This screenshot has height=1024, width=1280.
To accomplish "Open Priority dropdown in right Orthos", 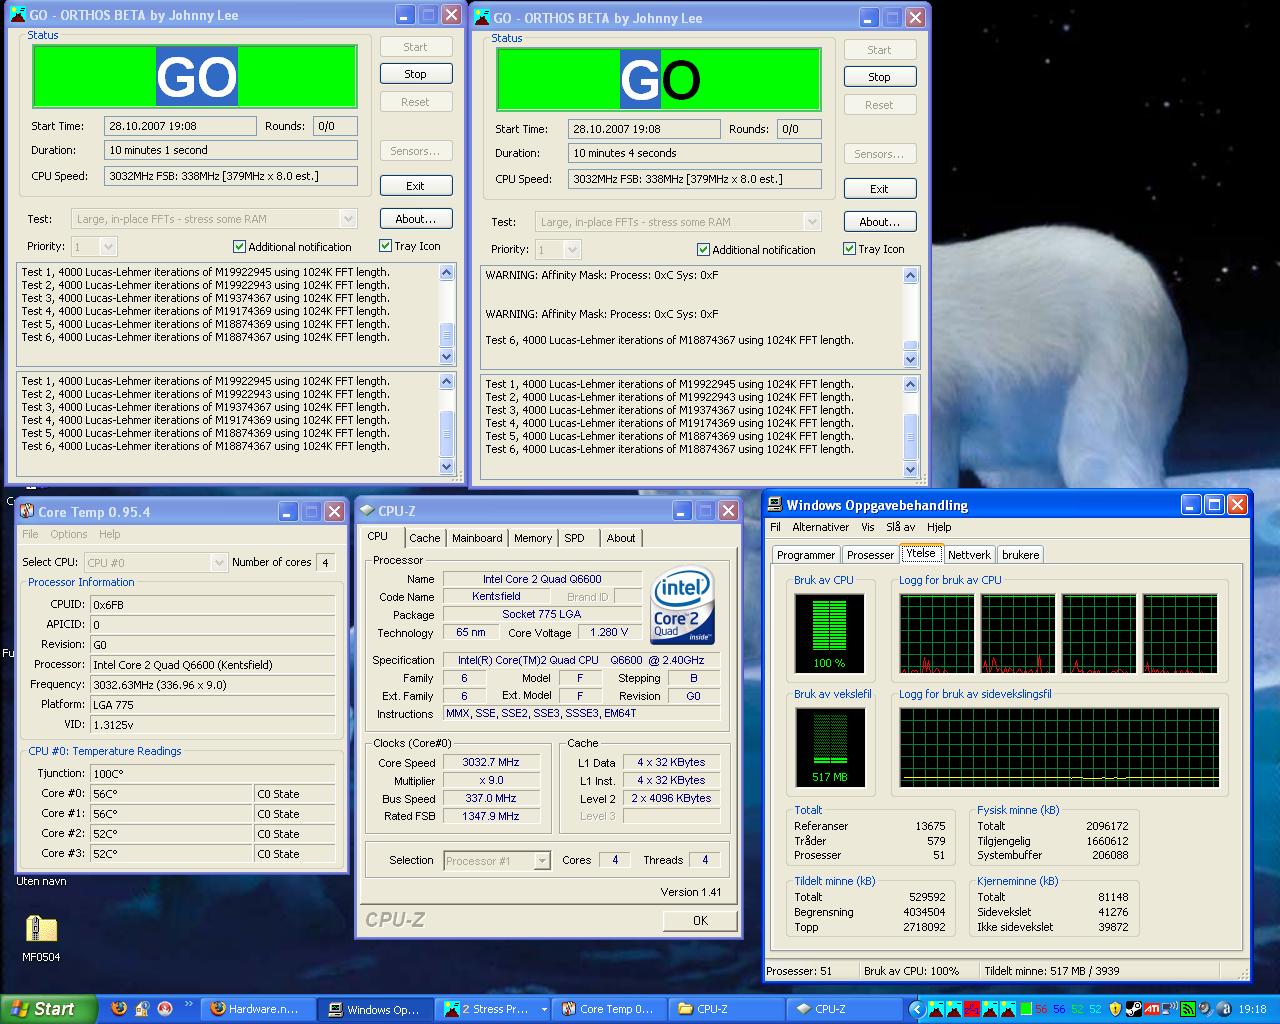I will [x=573, y=249].
